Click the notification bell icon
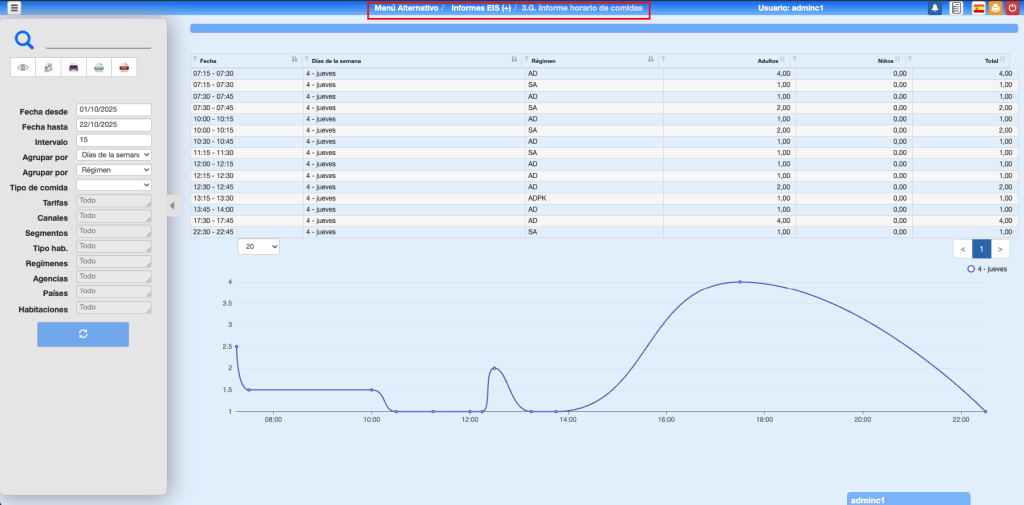The height and width of the screenshot is (505, 1024). (x=935, y=8)
